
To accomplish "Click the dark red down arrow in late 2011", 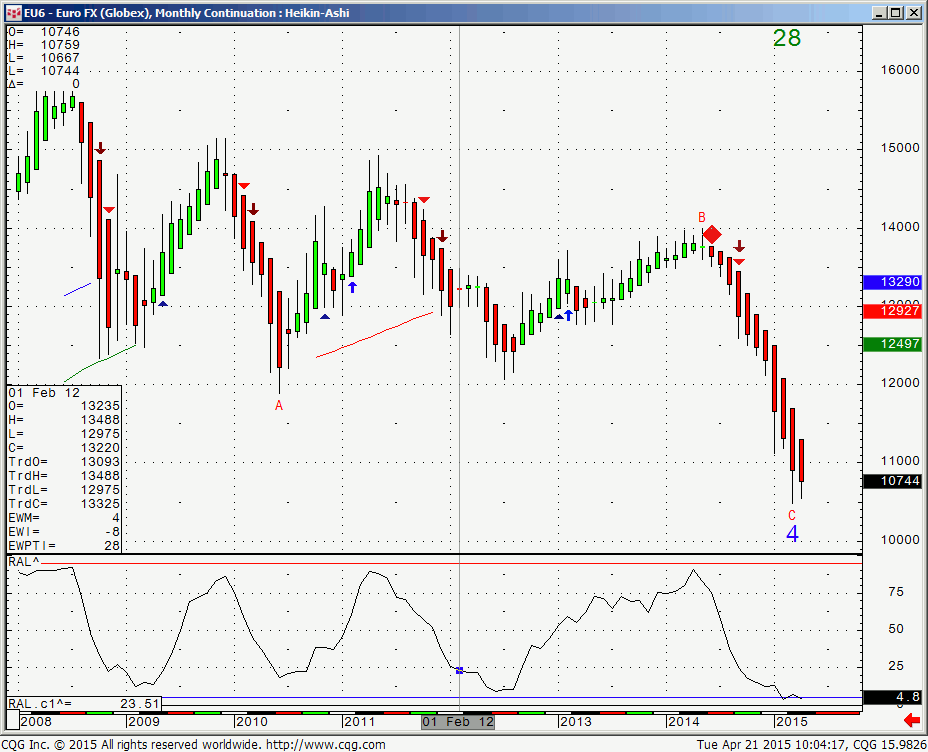I will point(442,236).
